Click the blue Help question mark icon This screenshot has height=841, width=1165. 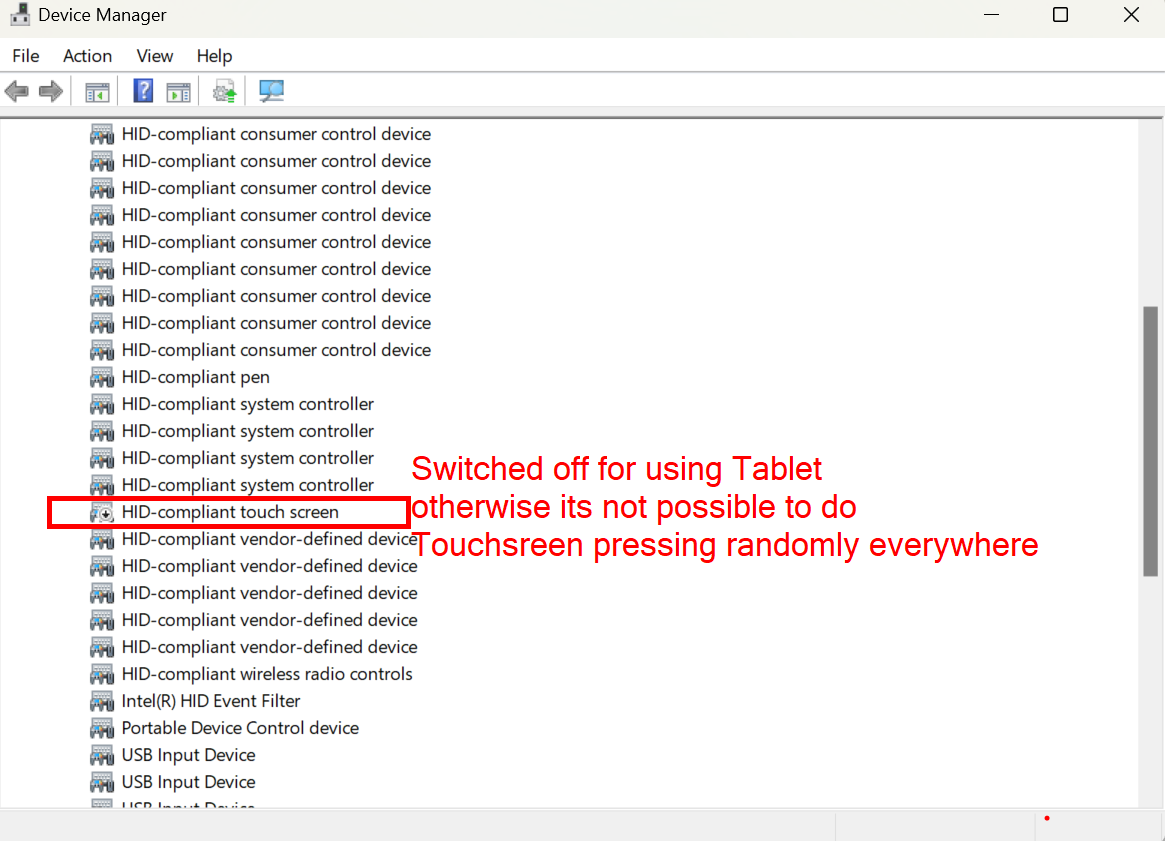143,92
